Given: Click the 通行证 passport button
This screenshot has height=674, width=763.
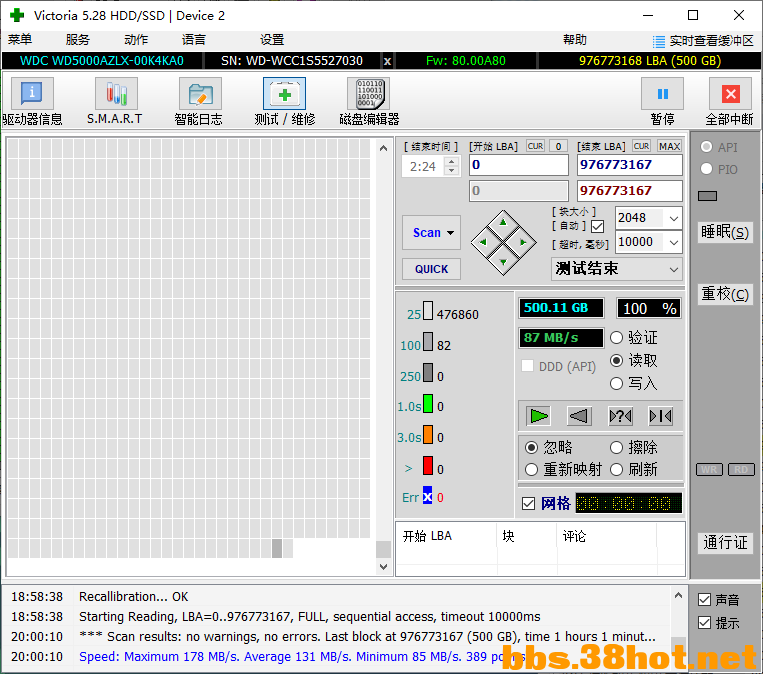Looking at the screenshot, I should pyautogui.click(x=725, y=542).
